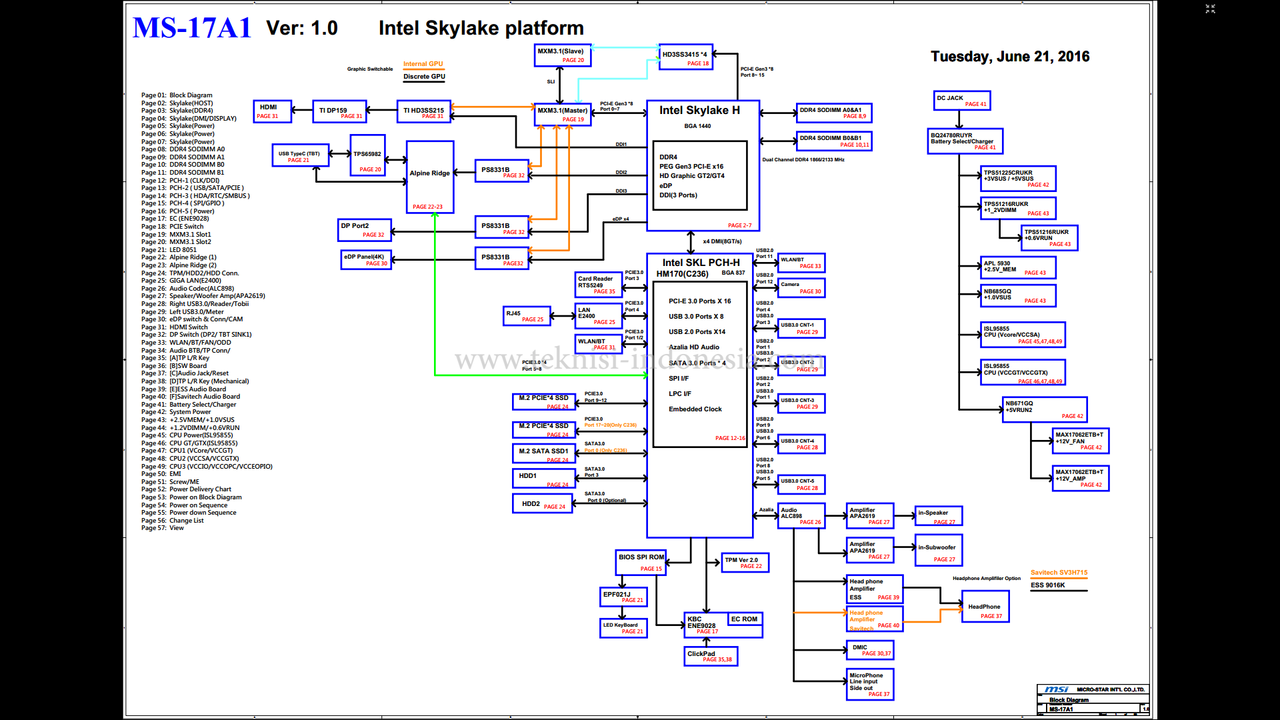Click the Camera block
1280x720 pixels.
pyautogui.click(x=802, y=288)
